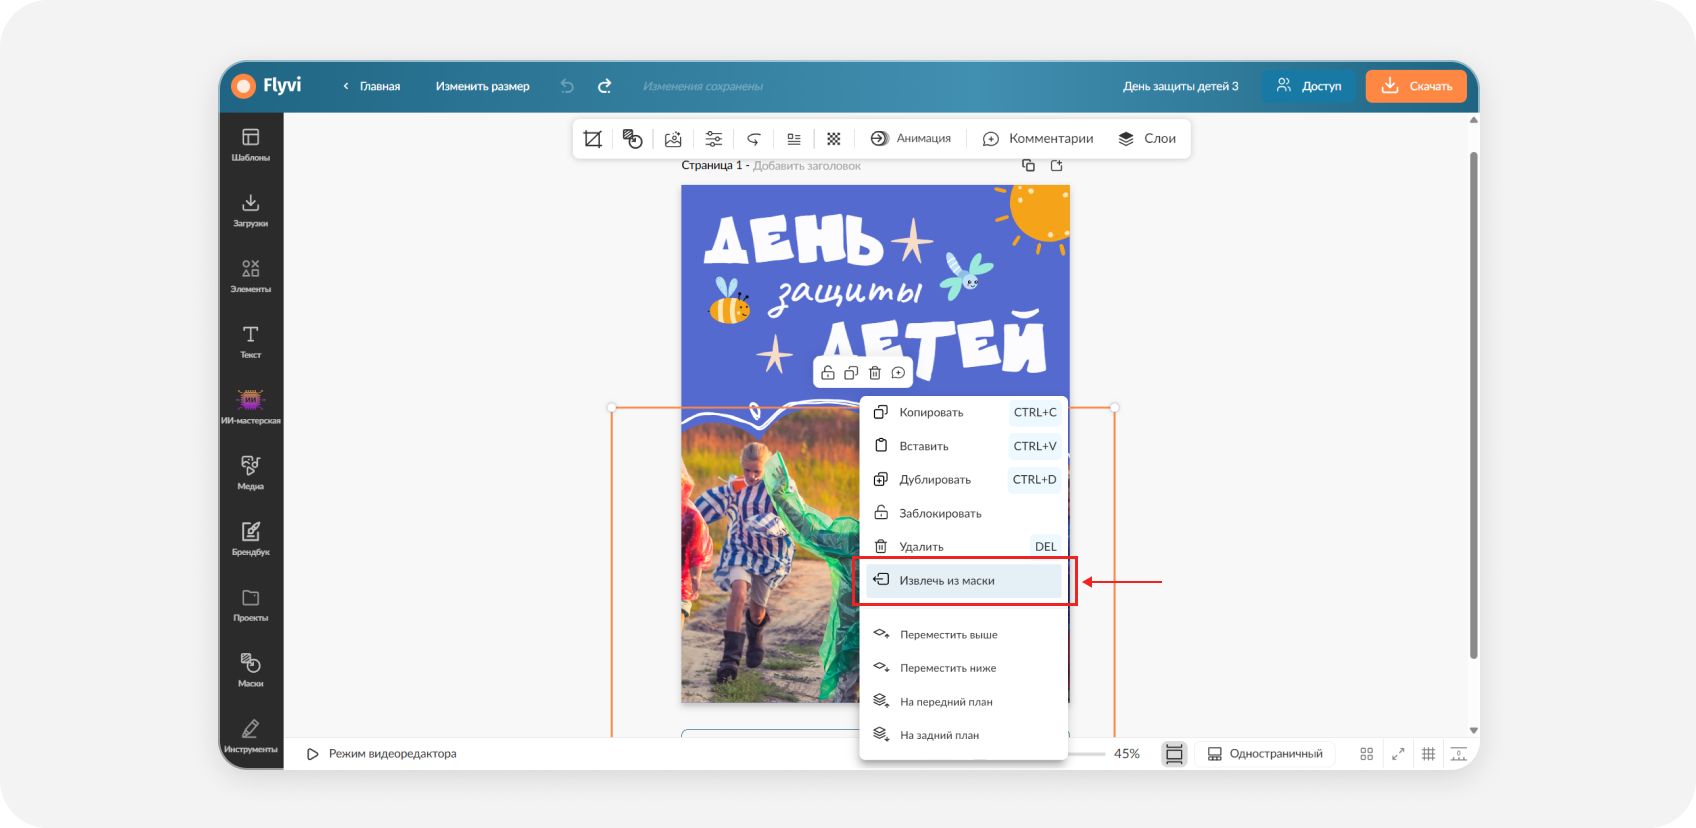Click the 45% zoom level value
Screen dimensions: 1696x828
pyautogui.click(x=1127, y=754)
